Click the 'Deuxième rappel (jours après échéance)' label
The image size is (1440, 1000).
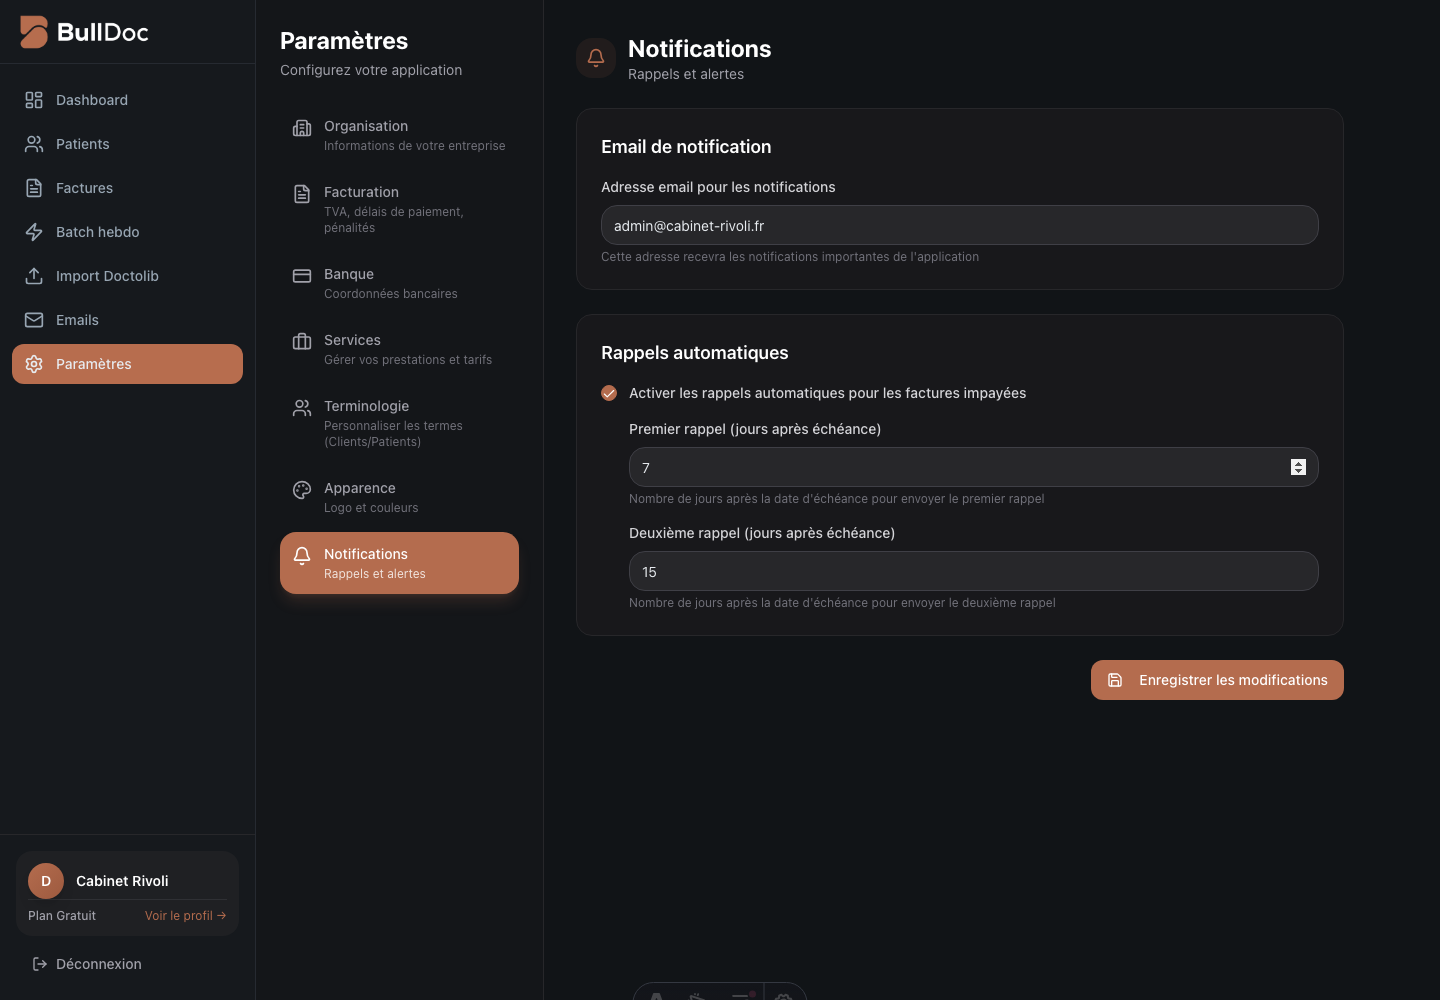pyautogui.click(x=762, y=533)
